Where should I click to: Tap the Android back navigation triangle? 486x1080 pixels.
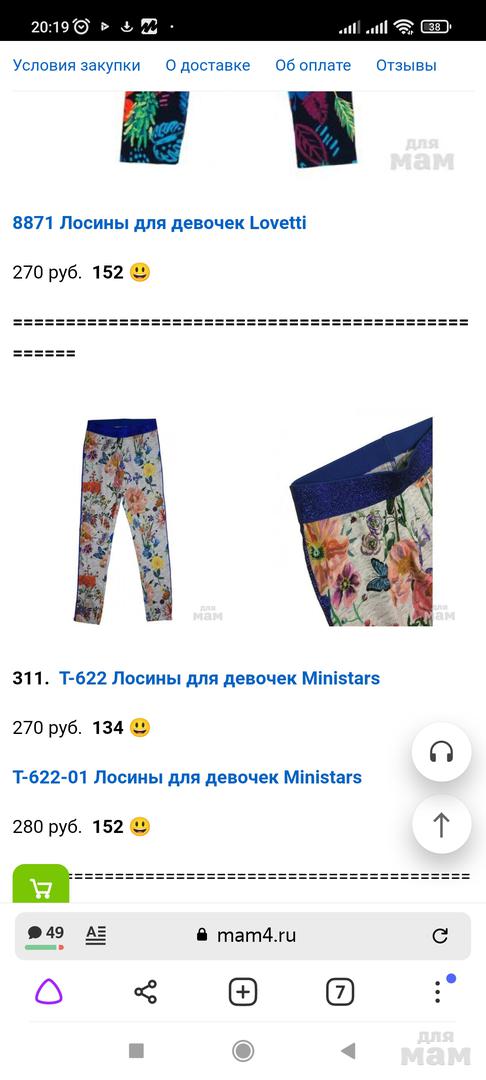click(348, 1050)
